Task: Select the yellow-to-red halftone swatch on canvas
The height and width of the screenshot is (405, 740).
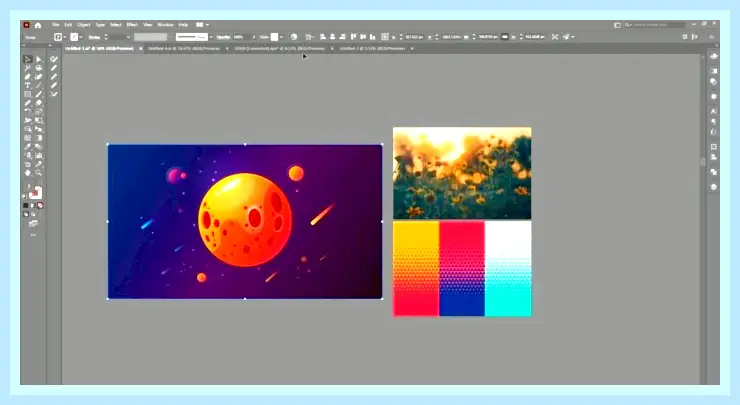Action: (x=416, y=269)
